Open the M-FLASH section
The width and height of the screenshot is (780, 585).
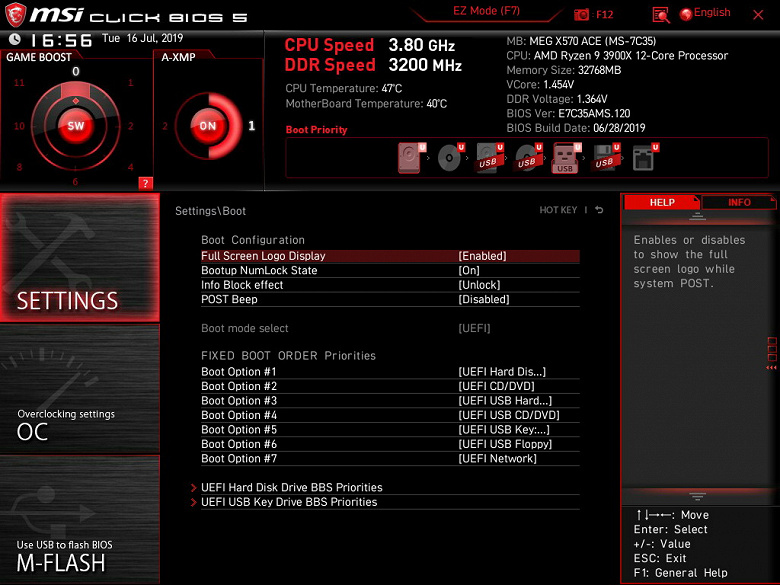(x=80, y=520)
